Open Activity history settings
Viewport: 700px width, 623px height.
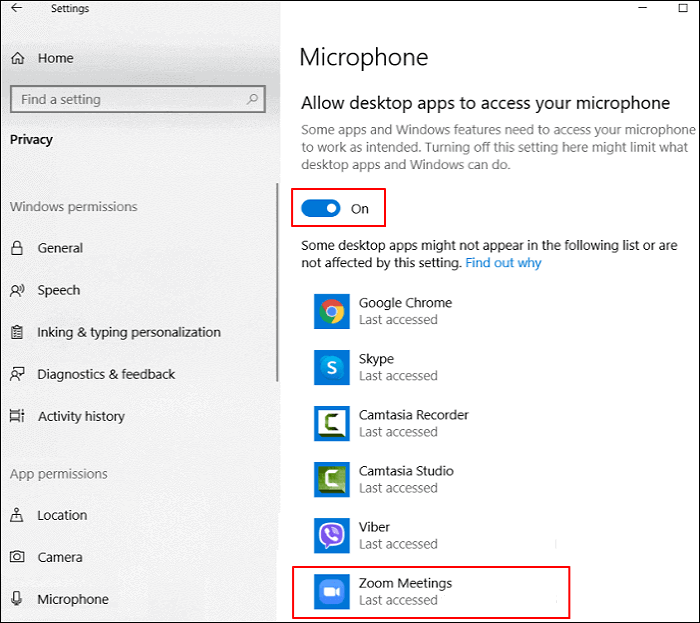(x=81, y=416)
